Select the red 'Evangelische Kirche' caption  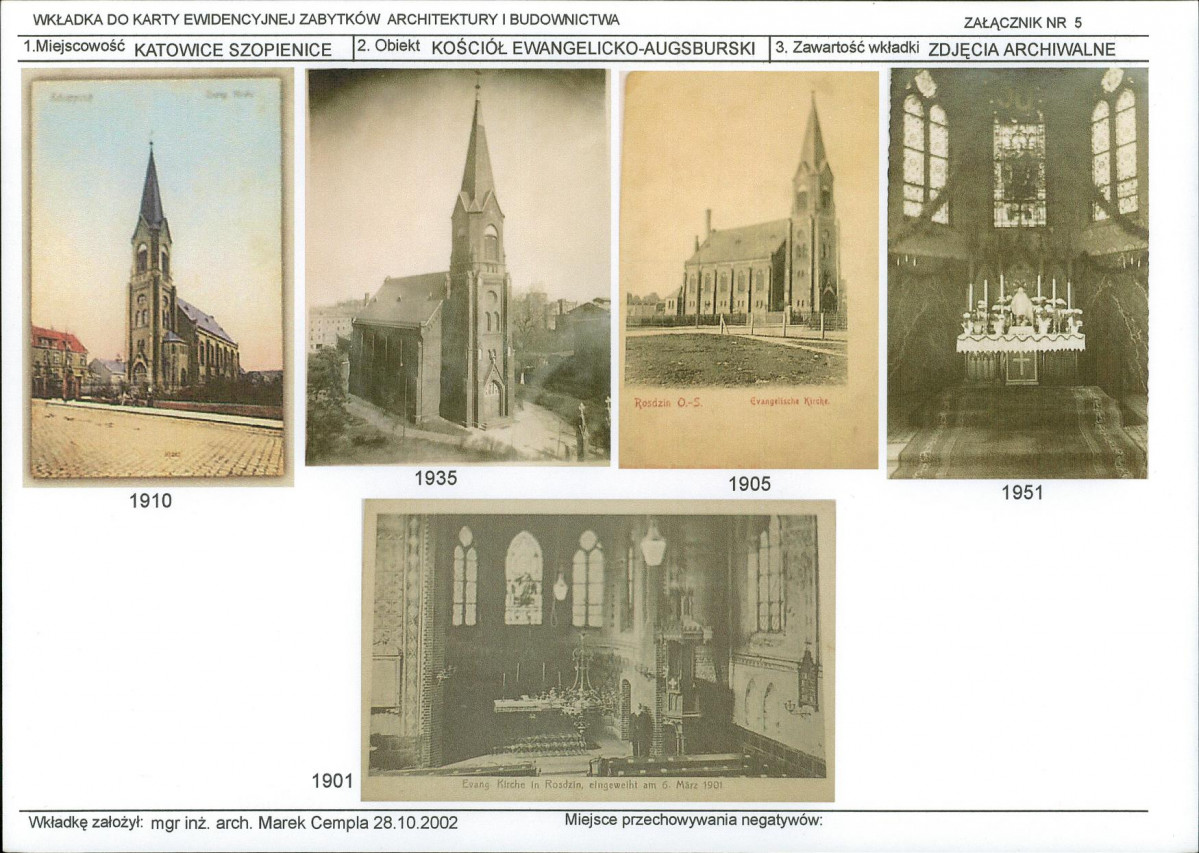(788, 402)
